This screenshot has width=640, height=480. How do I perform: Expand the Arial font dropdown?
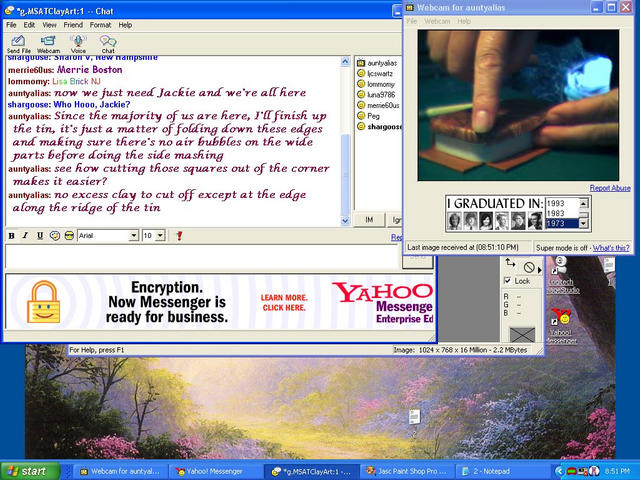tap(133, 236)
